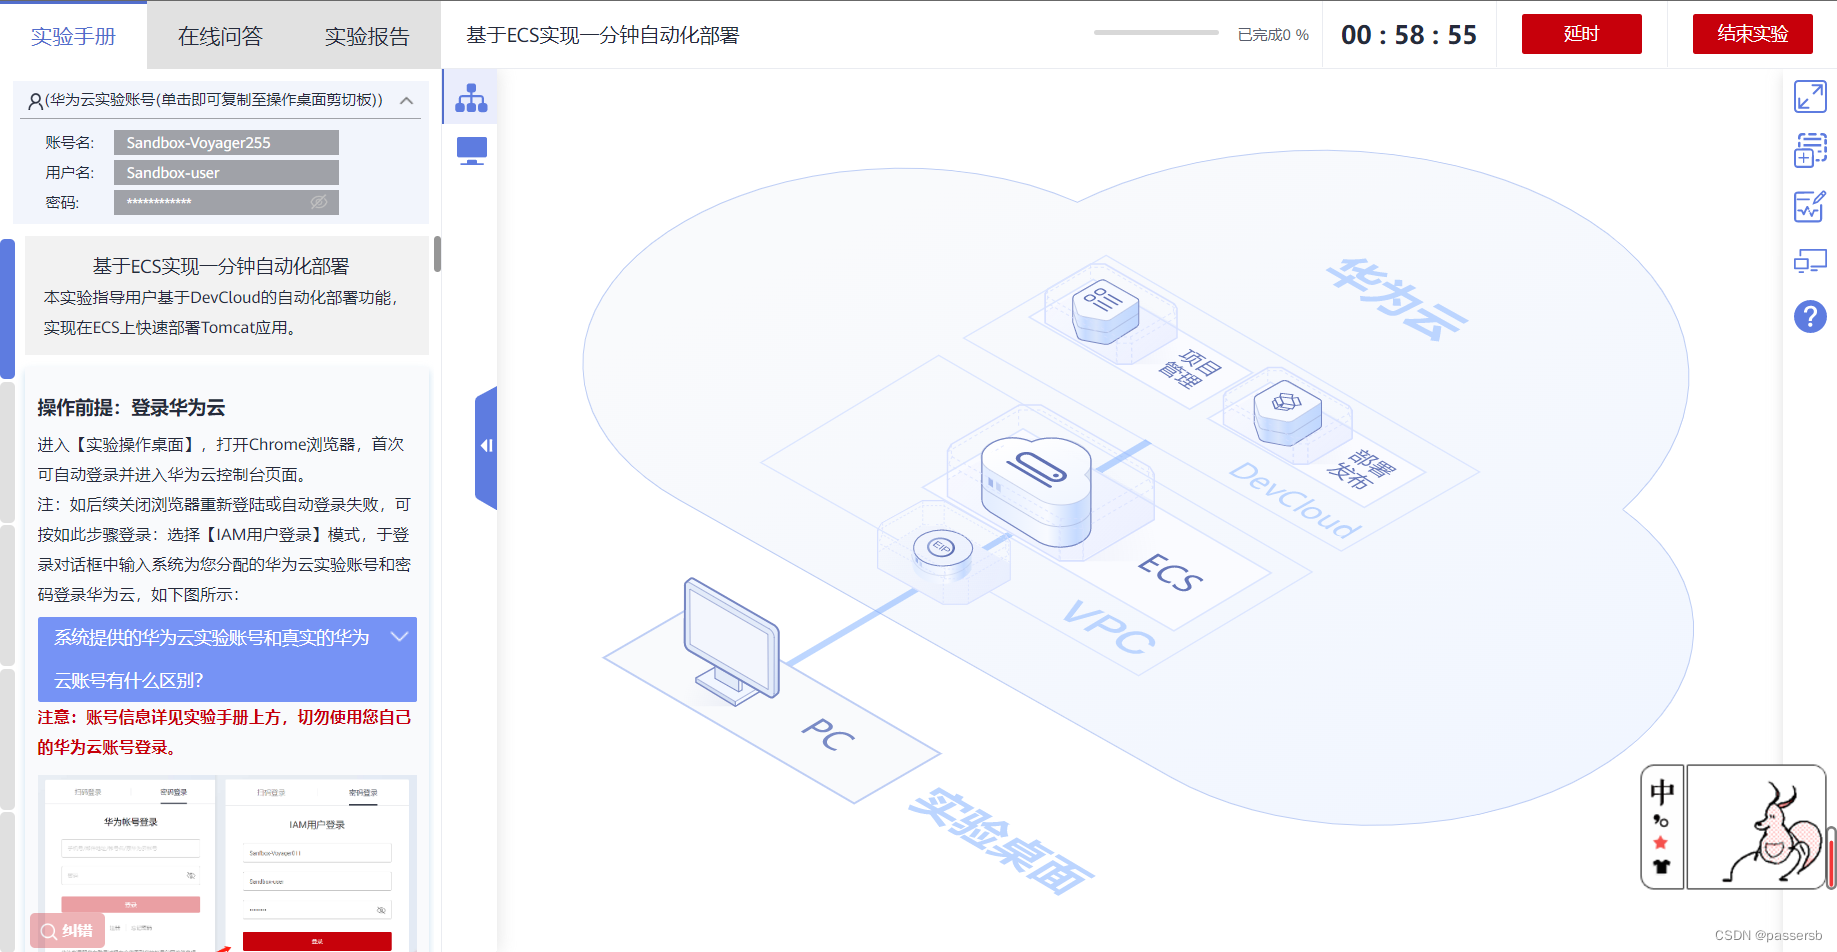Image resolution: width=1837 pixels, height=952 pixels.
Task: Click the manual panel scrollbar
Action: [437, 254]
